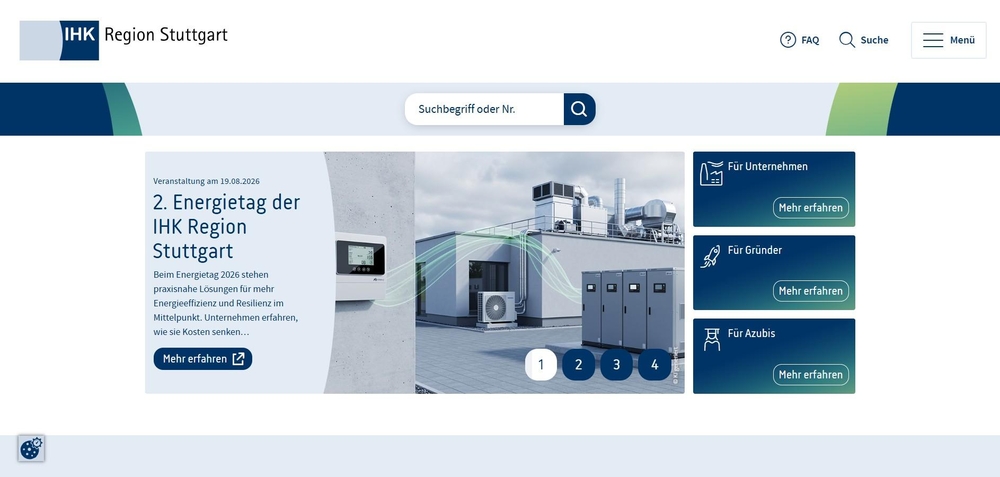Click Mehr erfahren in Für Azubis card
The width and height of the screenshot is (1000, 477).
[x=811, y=374]
